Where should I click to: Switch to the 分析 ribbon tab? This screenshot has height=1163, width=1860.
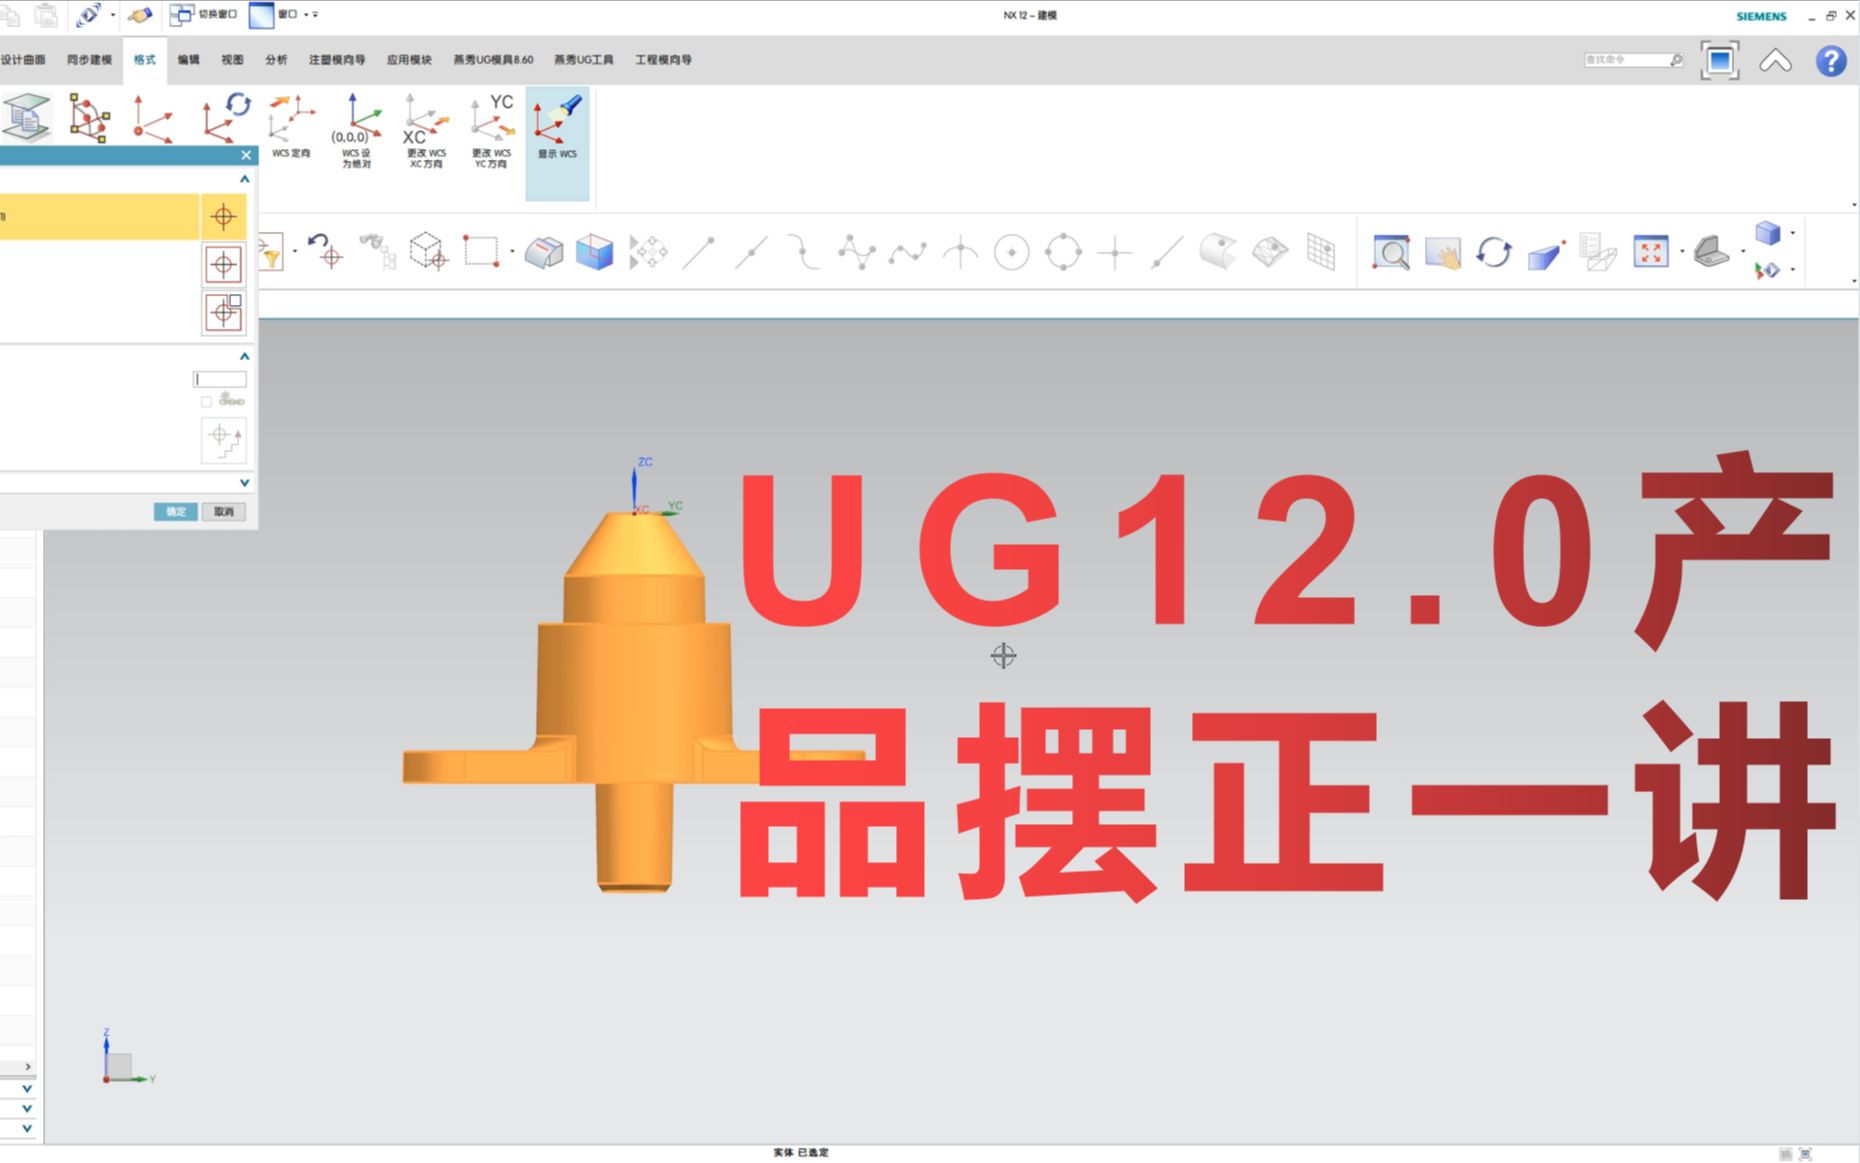(x=276, y=60)
